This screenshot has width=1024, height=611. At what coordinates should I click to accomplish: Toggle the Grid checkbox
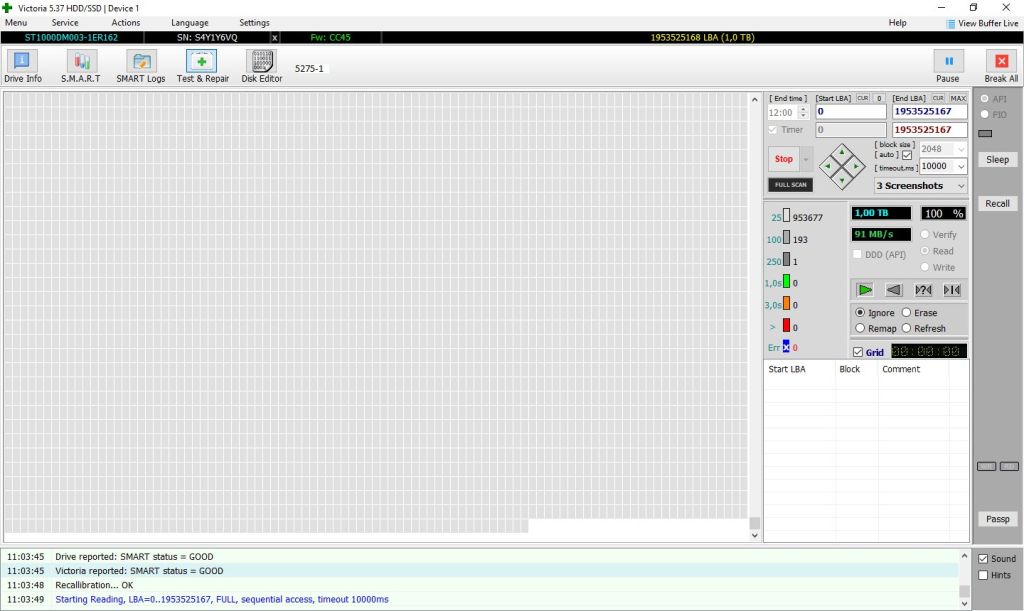(858, 352)
